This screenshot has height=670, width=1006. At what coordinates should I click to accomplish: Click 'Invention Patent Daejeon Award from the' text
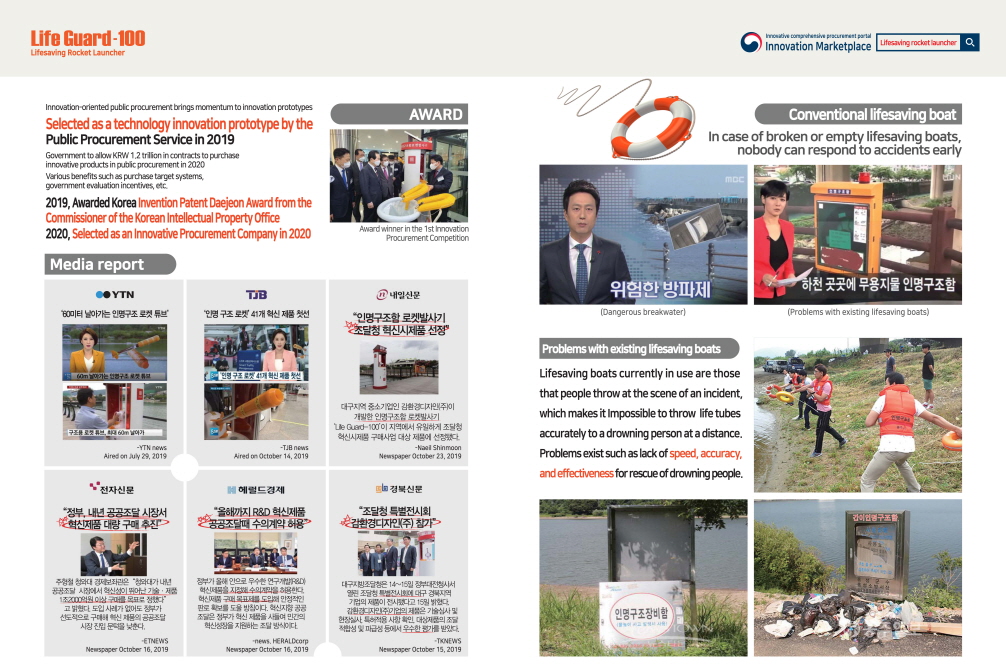tap(225, 203)
